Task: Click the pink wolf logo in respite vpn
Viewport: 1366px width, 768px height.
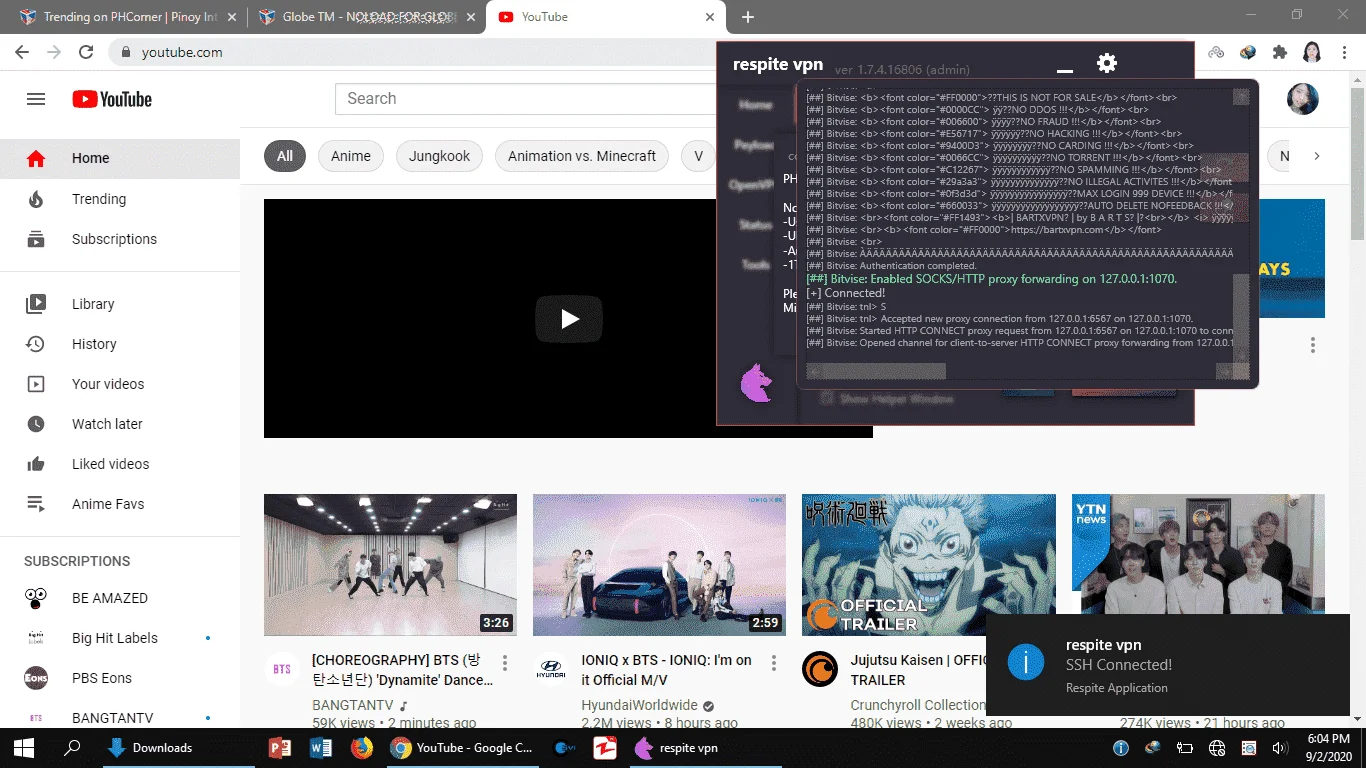Action: point(757,382)
